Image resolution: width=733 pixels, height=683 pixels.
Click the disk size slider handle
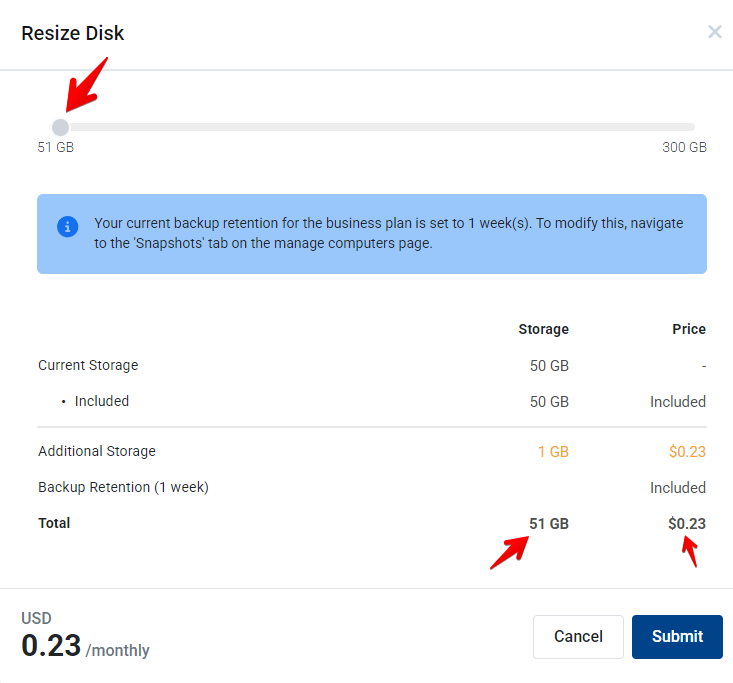pyautogui.click(x=60, y=127)
